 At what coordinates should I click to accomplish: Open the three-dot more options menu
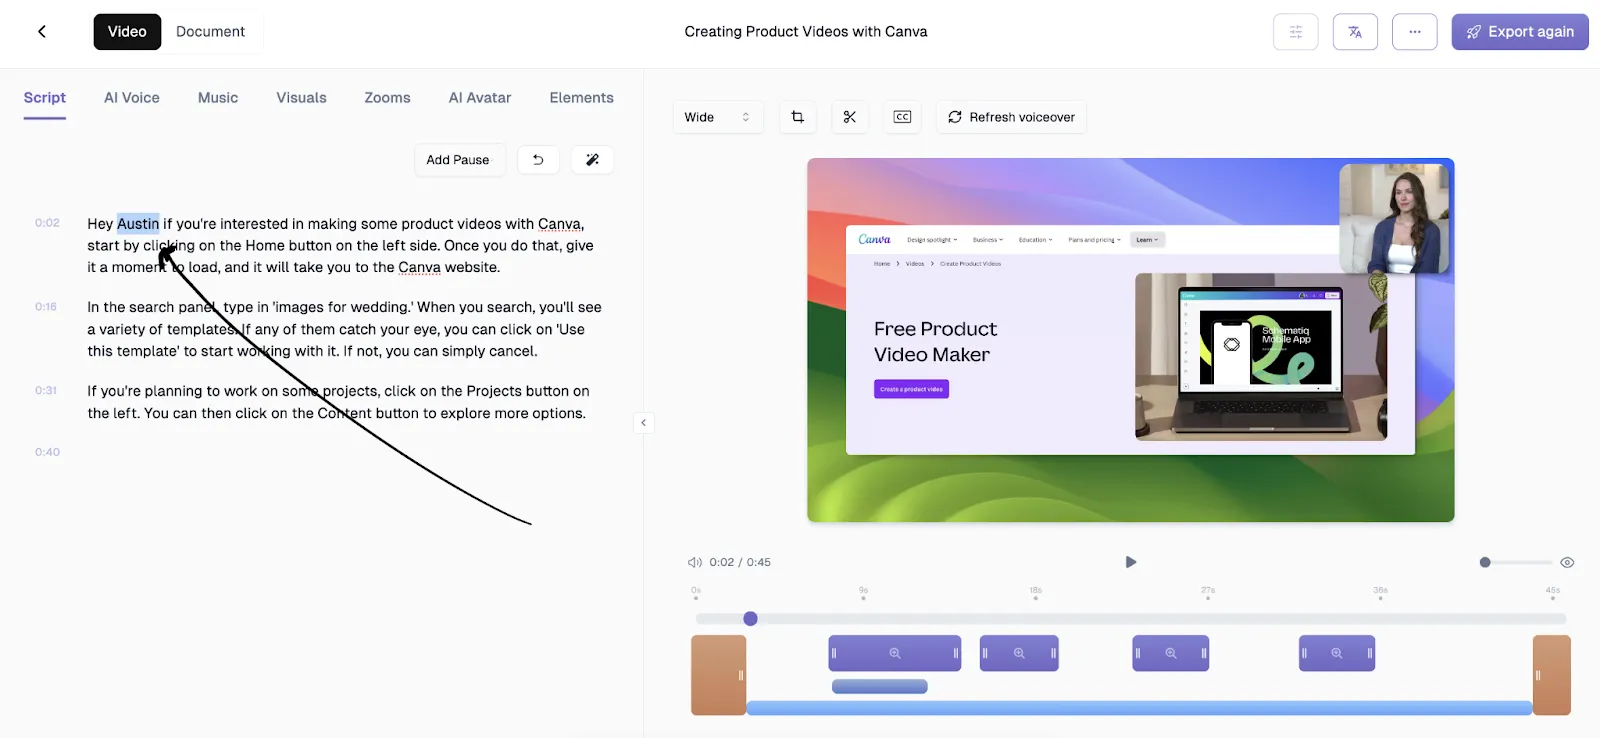(1415, 32)
